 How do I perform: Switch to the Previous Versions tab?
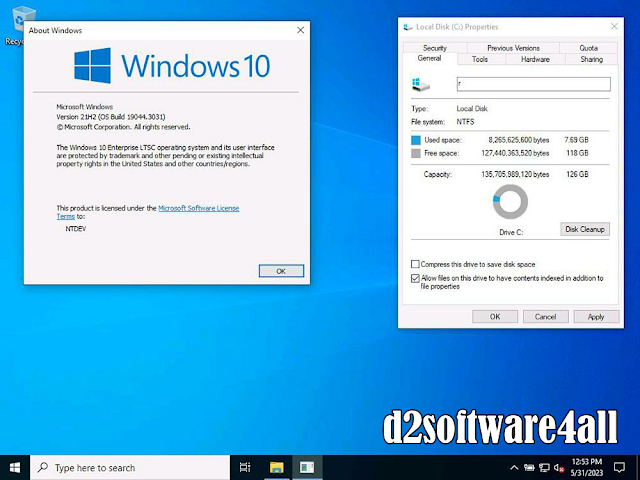click(513, 48)
